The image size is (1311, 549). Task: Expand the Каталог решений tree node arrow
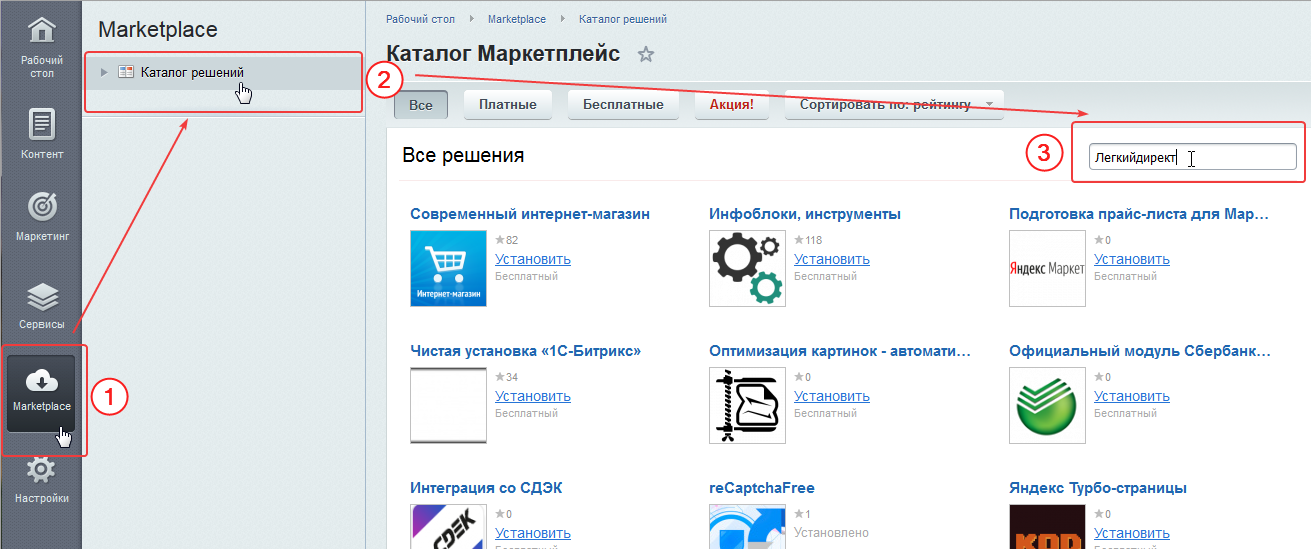click(104, 72)
